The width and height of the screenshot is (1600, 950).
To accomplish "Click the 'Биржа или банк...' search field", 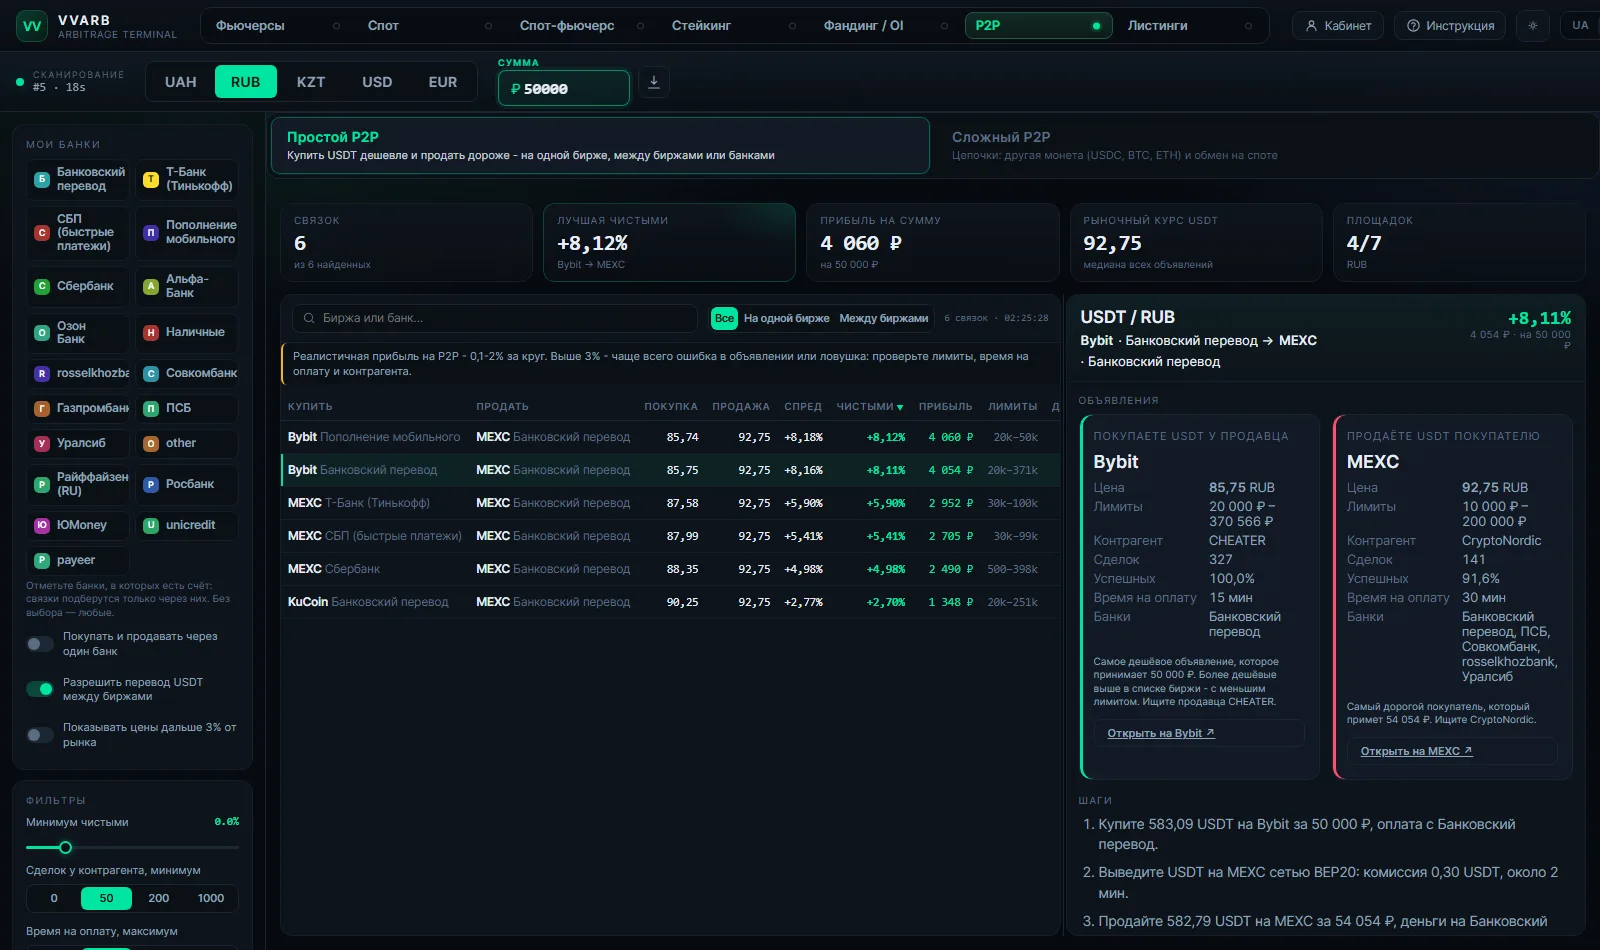I will (x=495, y=318).
